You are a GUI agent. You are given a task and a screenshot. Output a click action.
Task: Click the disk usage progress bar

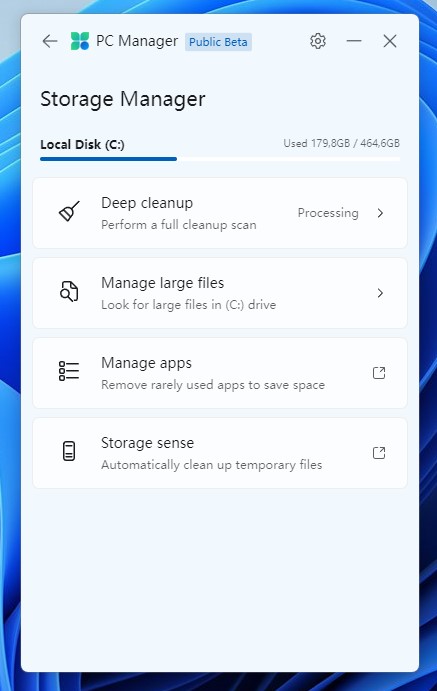pos(220,159)
